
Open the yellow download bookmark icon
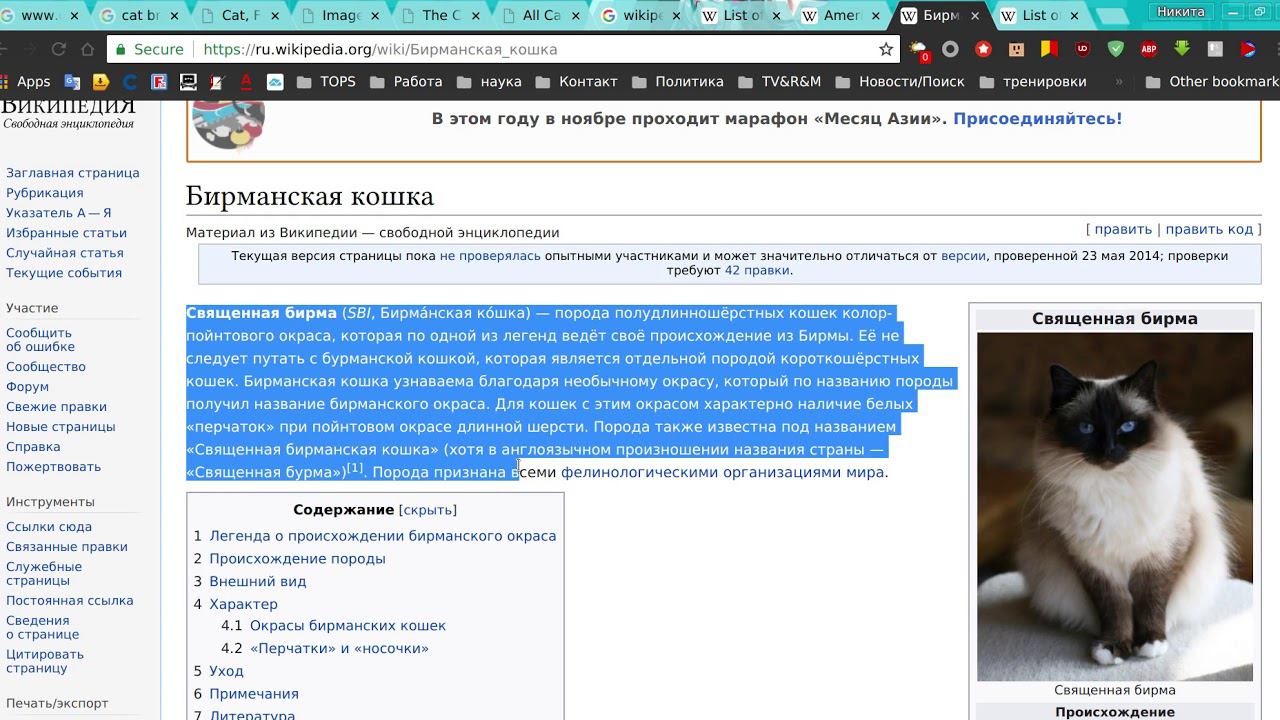101,82
